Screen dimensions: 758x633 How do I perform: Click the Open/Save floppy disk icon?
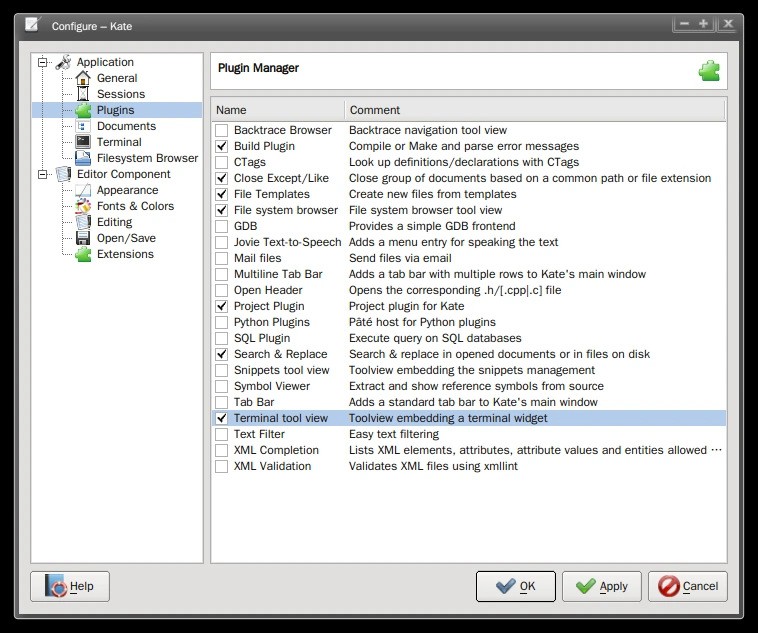pyautogui.click(x=83, y=238)
